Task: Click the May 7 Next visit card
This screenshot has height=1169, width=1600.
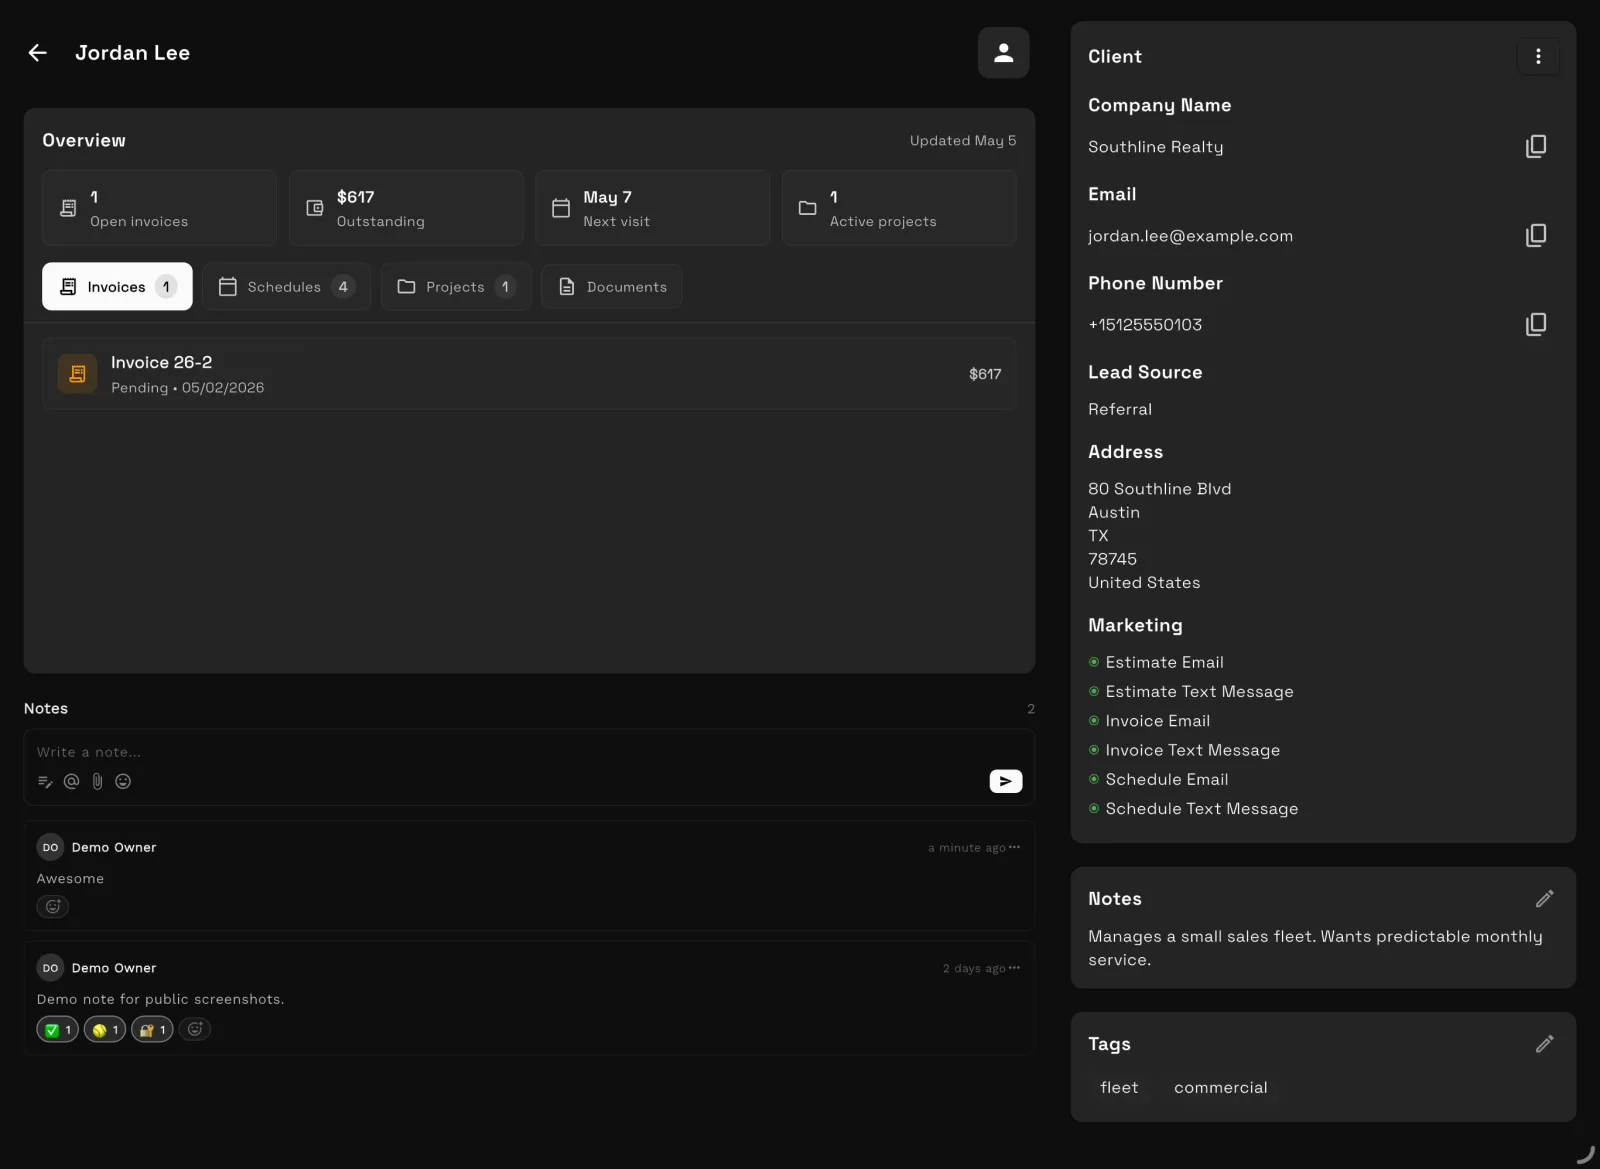Action: (652, 208)
